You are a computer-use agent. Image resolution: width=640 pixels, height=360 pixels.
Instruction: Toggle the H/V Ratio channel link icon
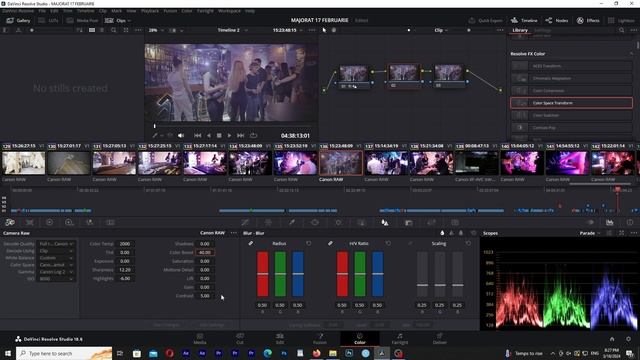[330, 243]
